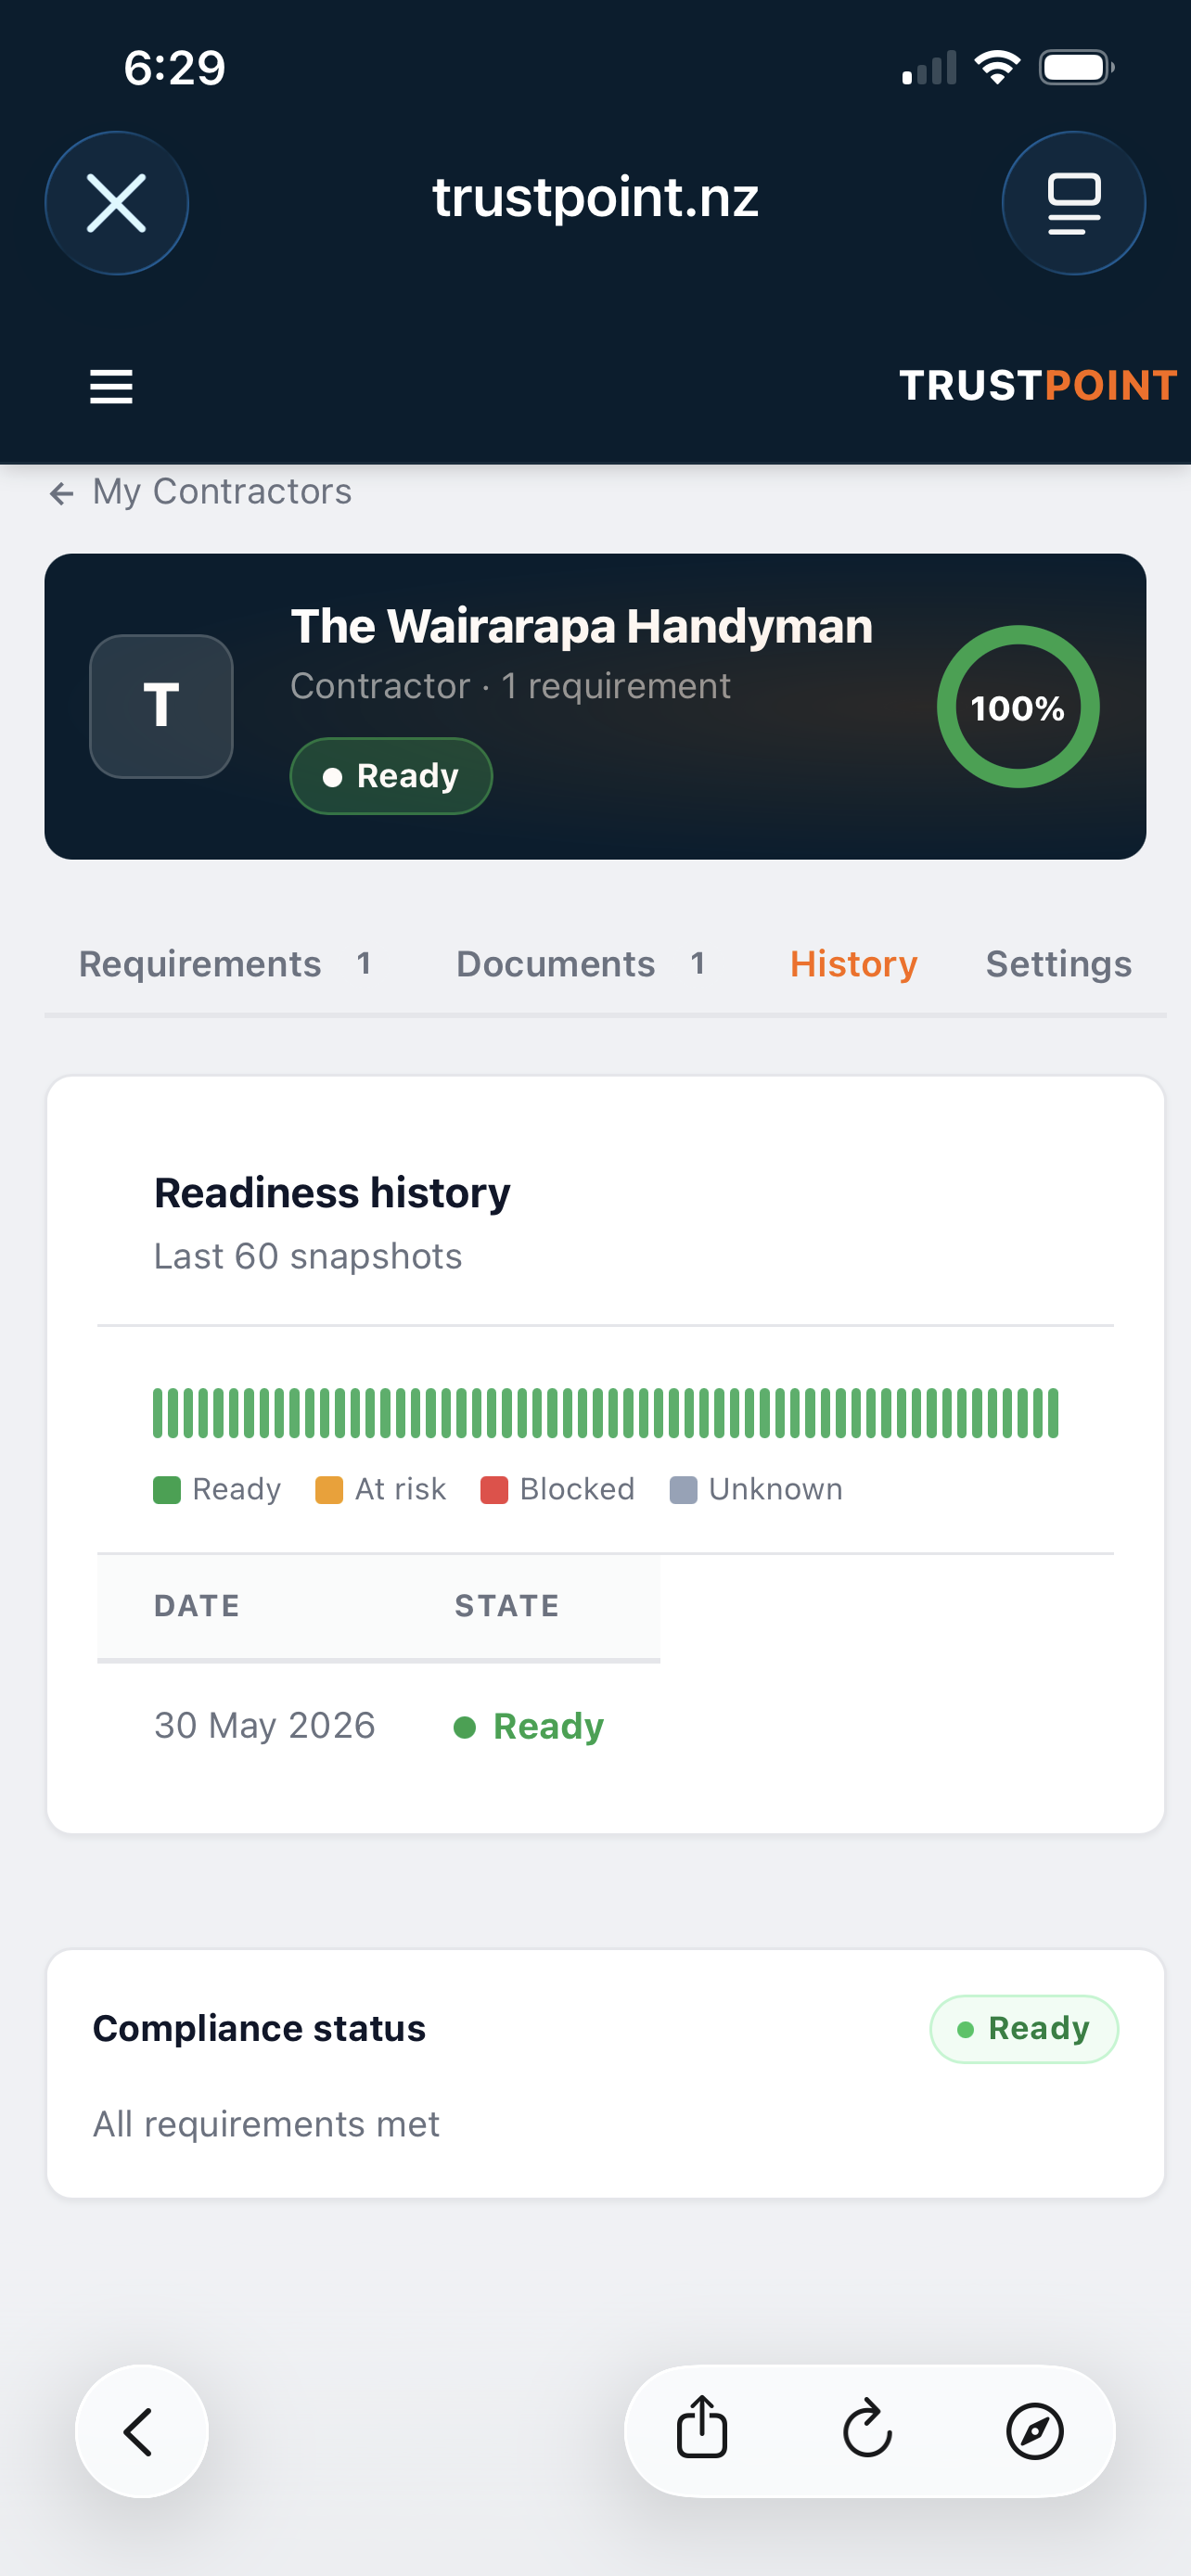
Task: Tap the Contractor · 1 requirement subtitle
Action: (510, 686)
